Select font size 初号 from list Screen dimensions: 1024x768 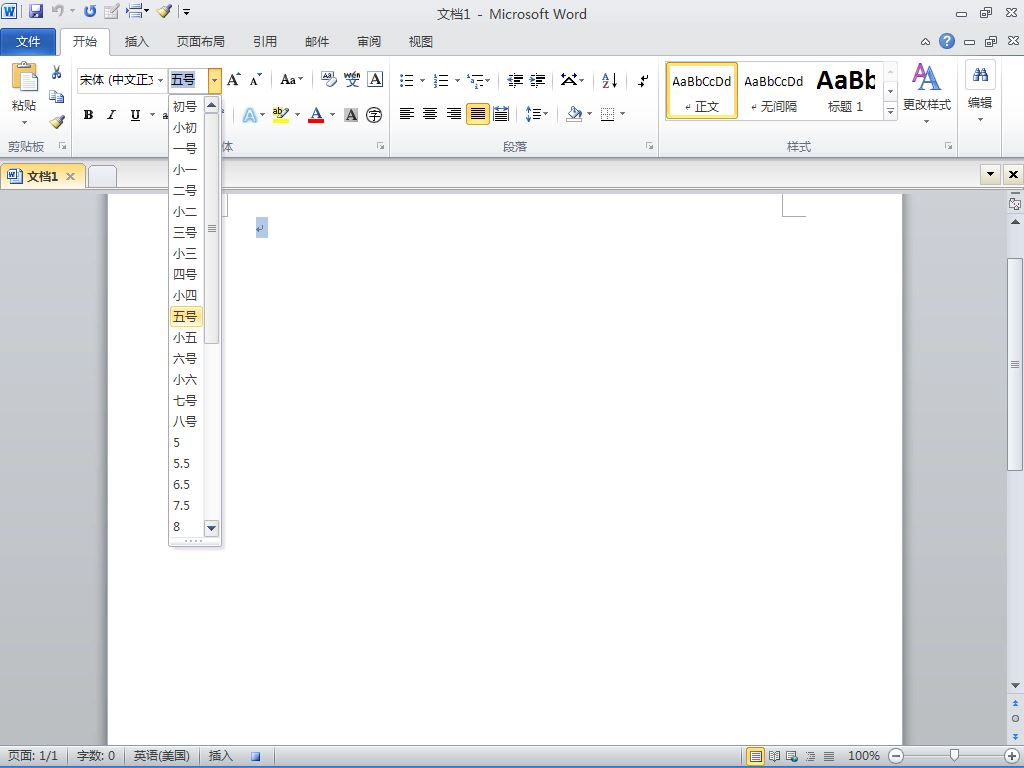click(x=186, y=106)
